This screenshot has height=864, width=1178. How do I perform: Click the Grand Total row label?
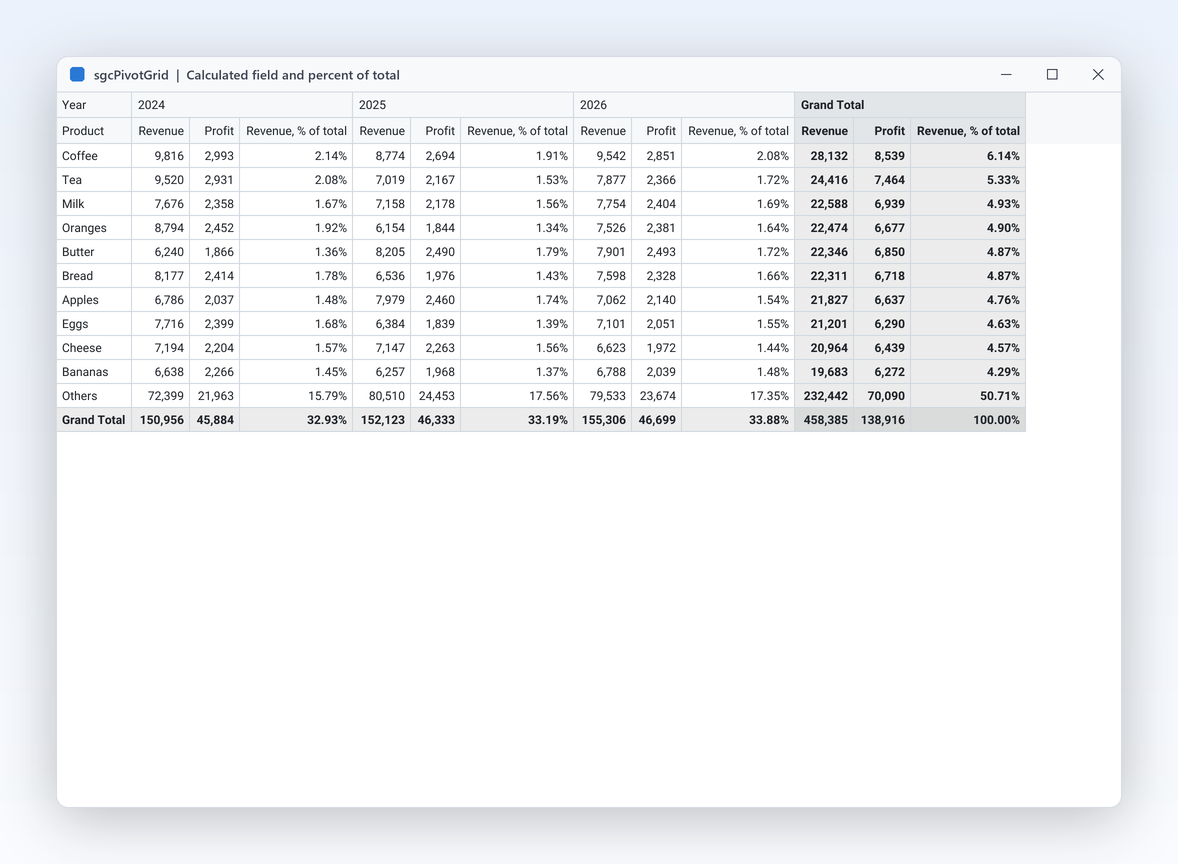click(94, 420)
